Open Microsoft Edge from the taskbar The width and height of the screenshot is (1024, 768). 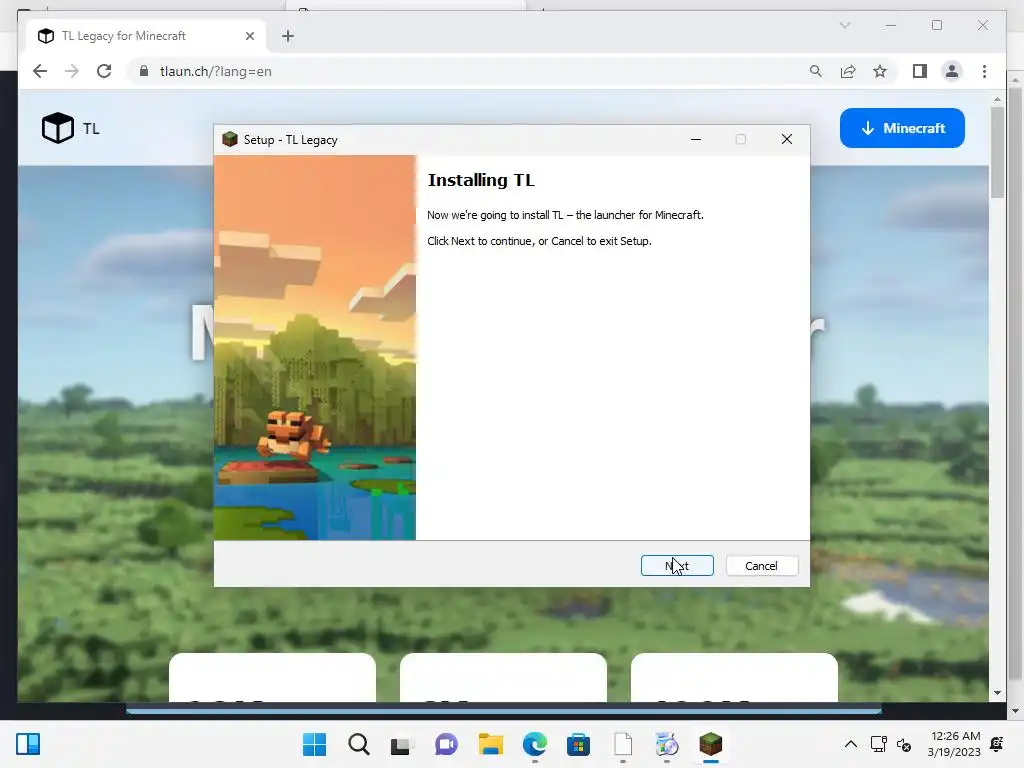pos(535,744)
